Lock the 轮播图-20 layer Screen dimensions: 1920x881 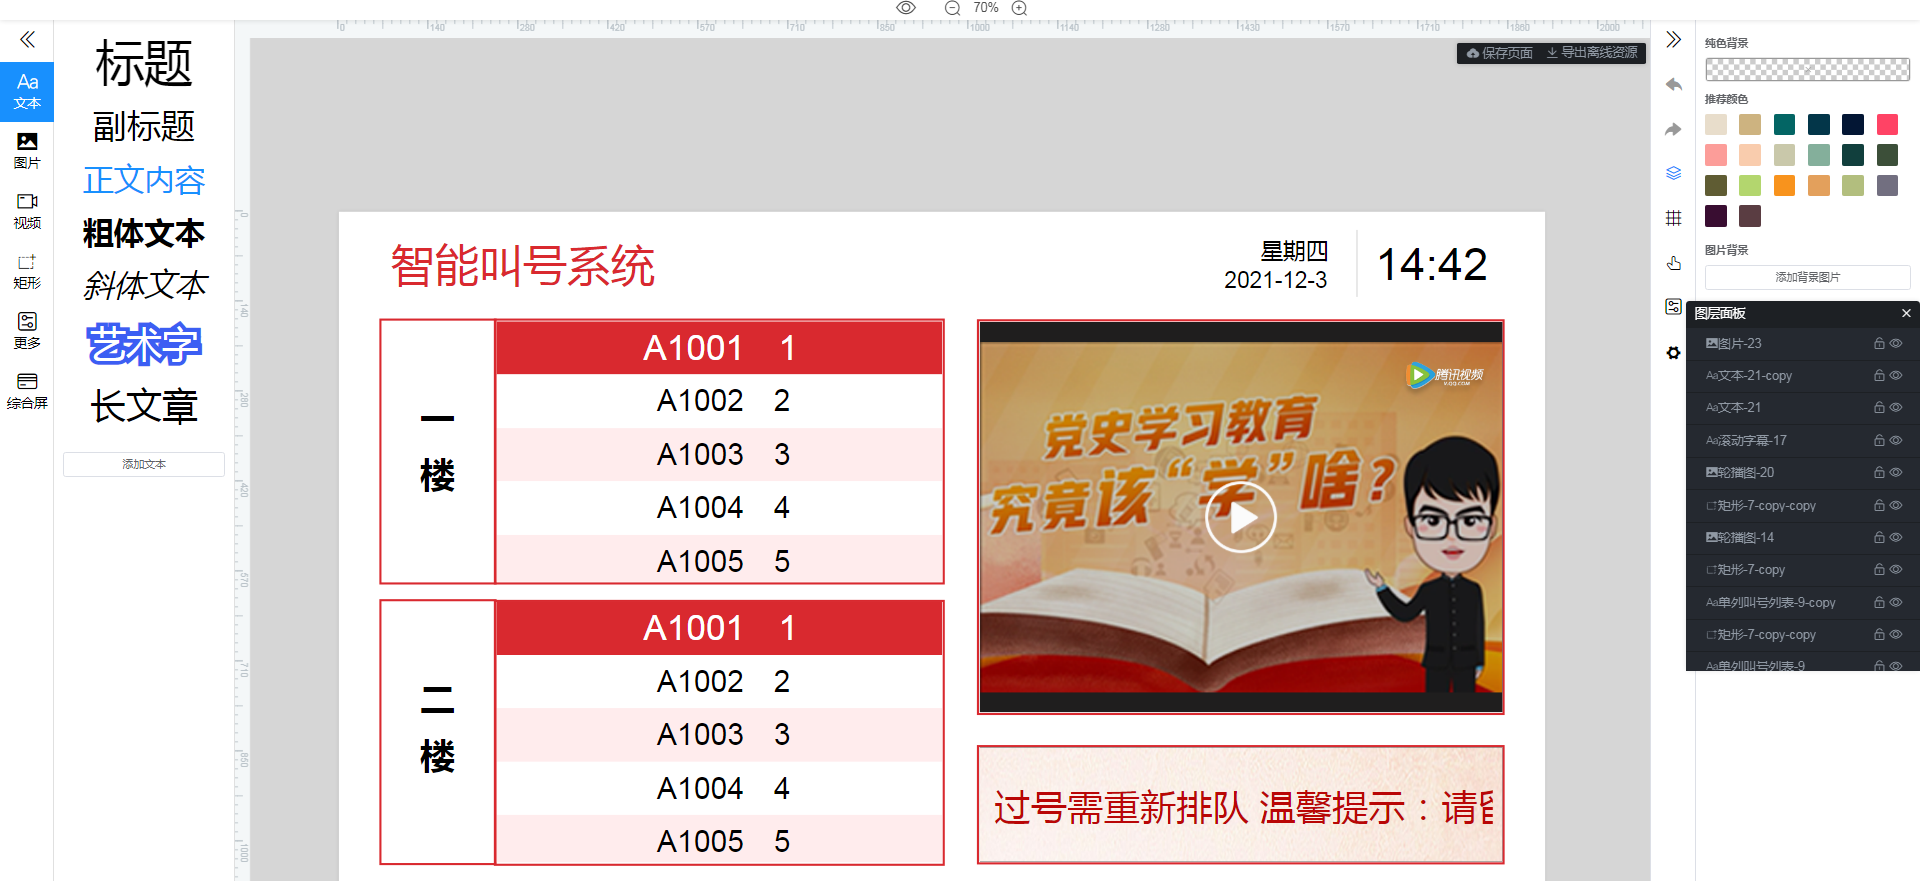tap(1879, 472)
